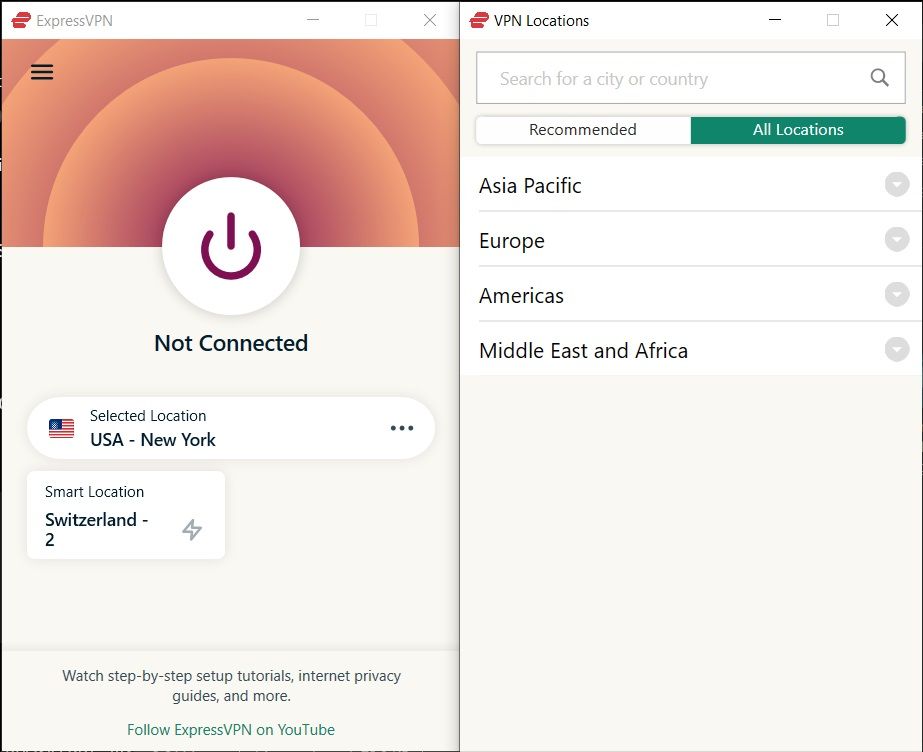Click the Not Connected status text
Viewport: 923px width, 752px height.
pos(230,343)
